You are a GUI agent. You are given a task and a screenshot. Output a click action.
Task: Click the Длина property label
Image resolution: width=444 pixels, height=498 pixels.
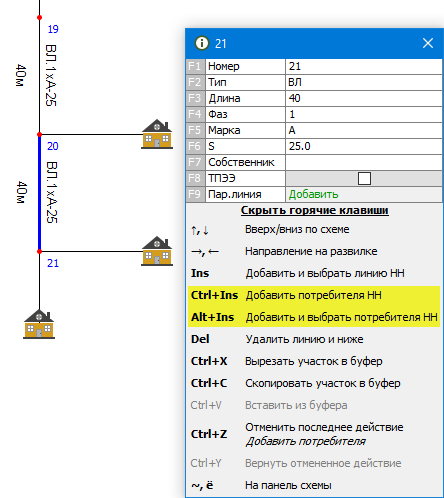(224, 98)
